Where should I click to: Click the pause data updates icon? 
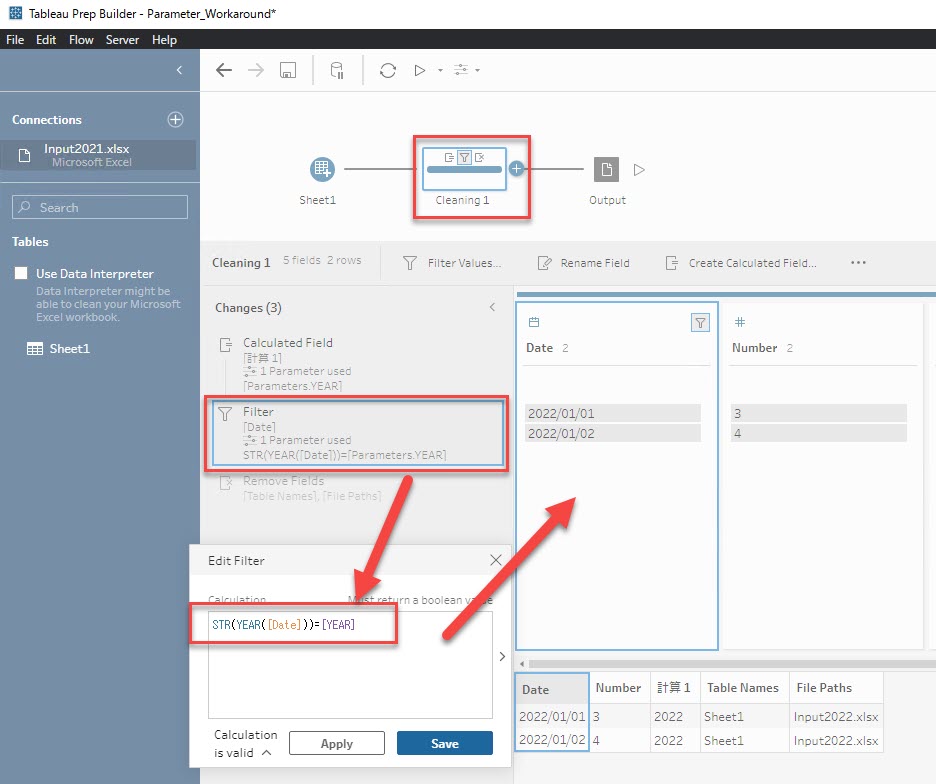[x=337, y=70]
